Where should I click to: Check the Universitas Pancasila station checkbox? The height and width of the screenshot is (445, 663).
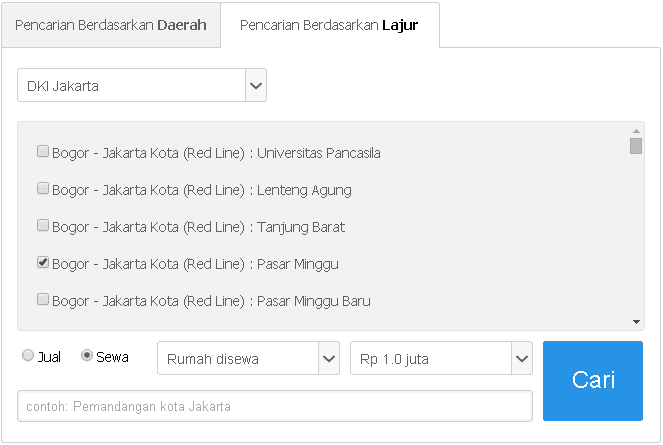(x=43, y=153)
